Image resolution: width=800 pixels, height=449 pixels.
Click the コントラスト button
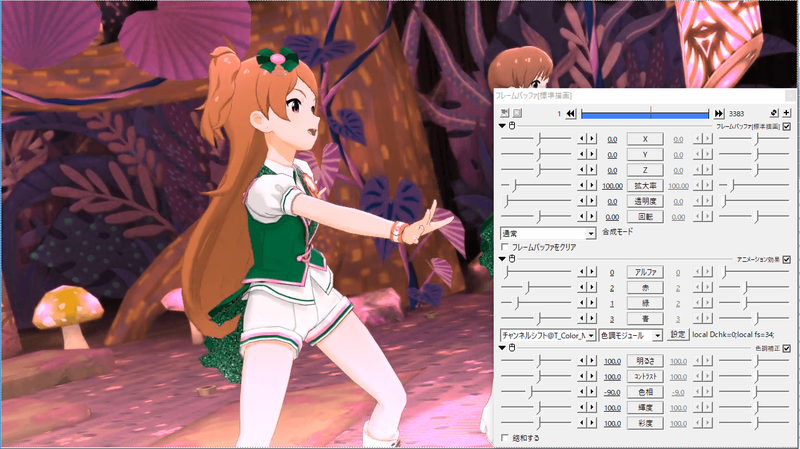coord(645,376)
